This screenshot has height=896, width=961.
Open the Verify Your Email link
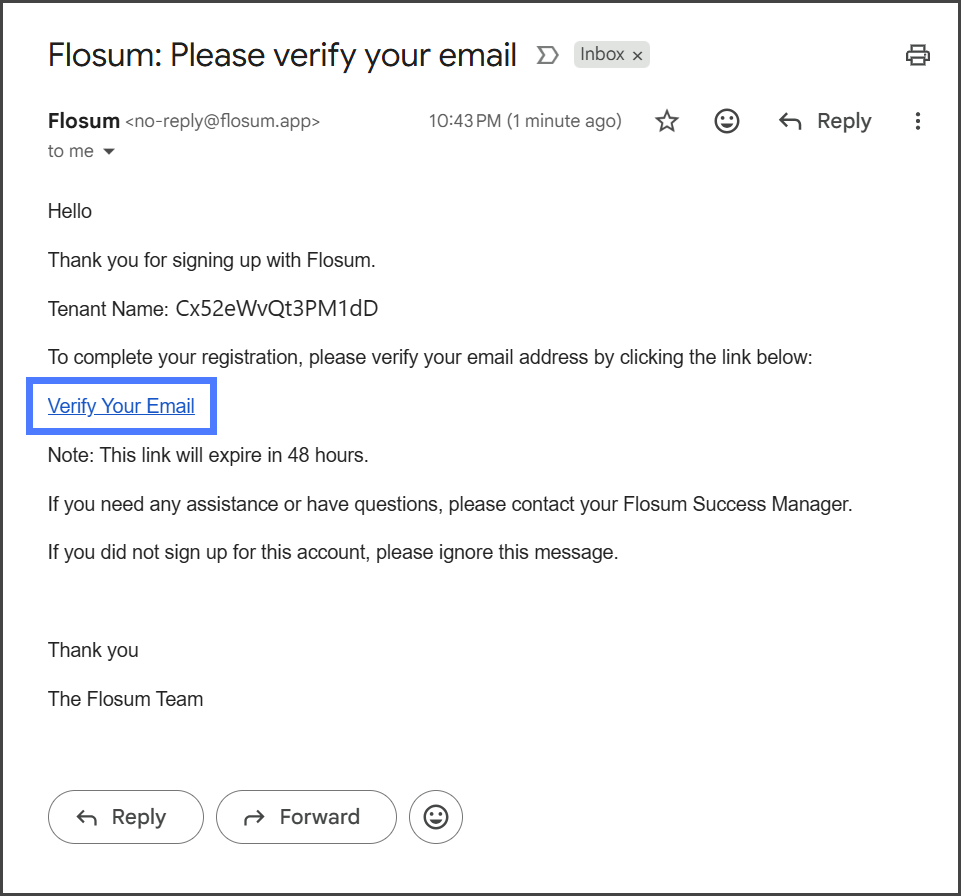pyautogui.click(x=121, y=406)
